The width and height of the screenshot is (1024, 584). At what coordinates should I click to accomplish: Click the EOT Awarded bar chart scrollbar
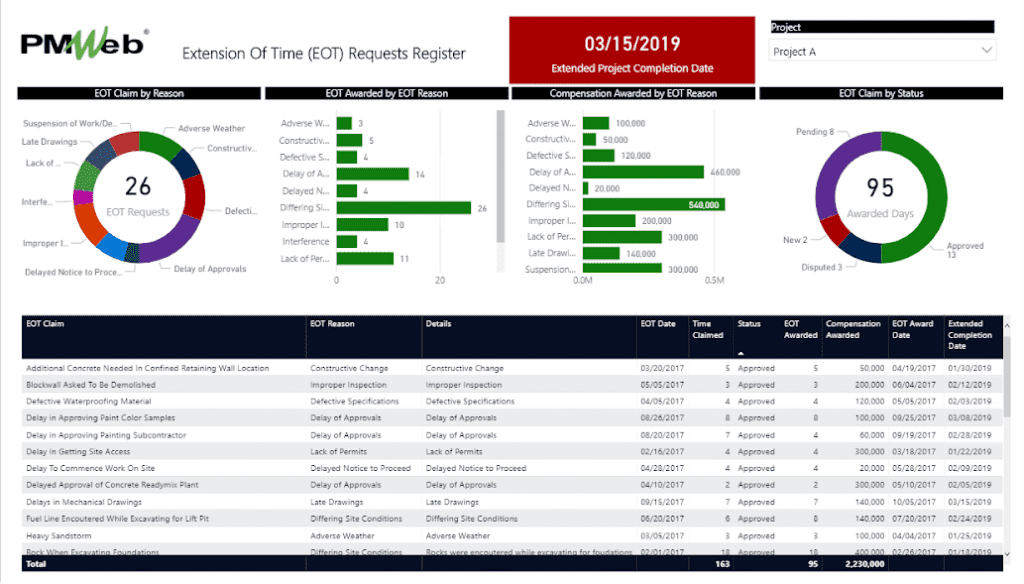pyautogui.click(x=499, y=175)
